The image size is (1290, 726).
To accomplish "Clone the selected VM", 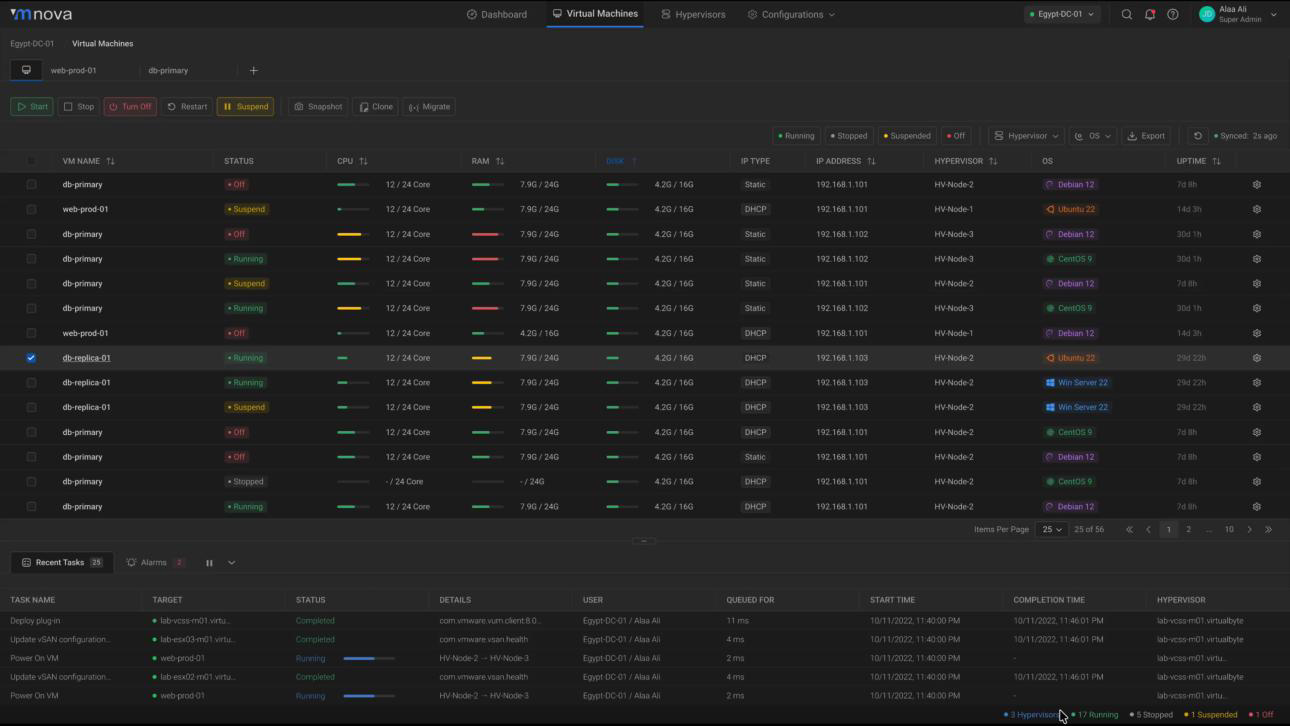I will pos(375,107).
